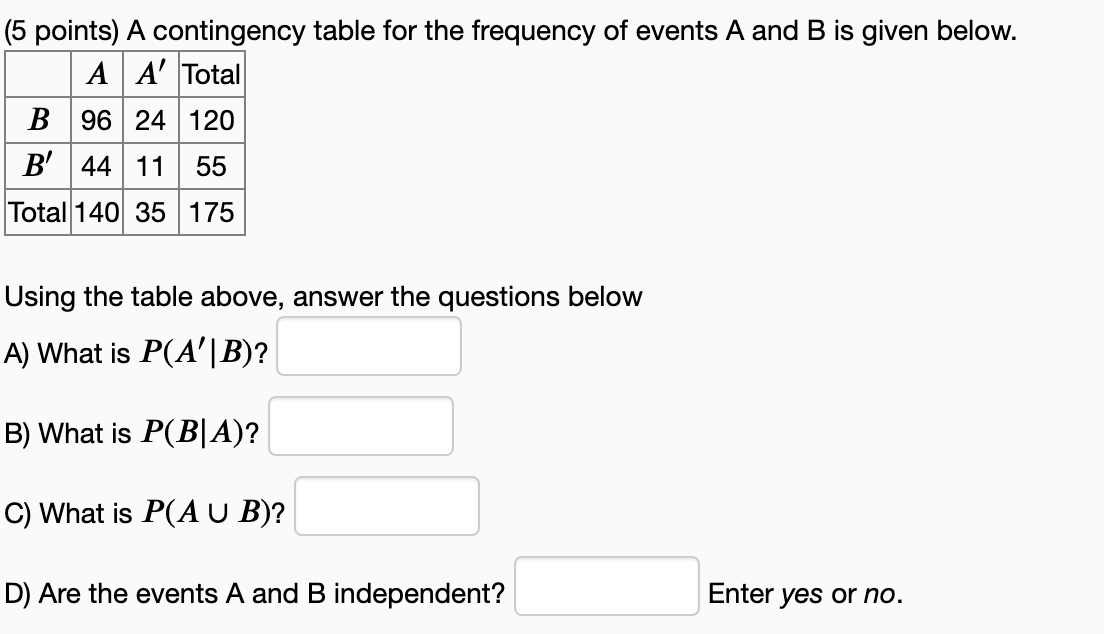1104x634 pixels.
Task: Select the cell containing 44
Action: 94,166
